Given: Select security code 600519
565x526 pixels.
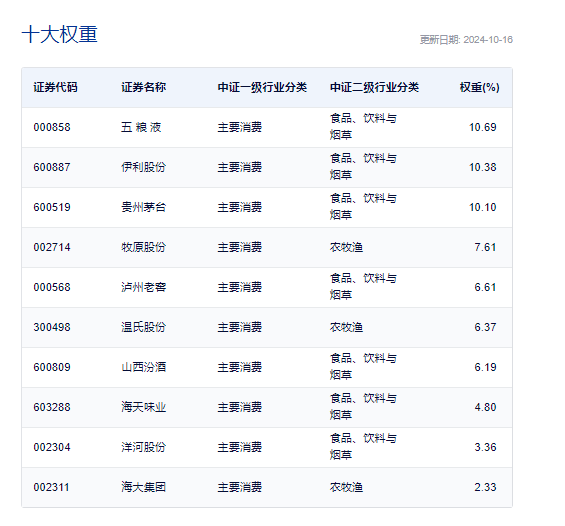Looking at the screenshot, I should (52, 207).
